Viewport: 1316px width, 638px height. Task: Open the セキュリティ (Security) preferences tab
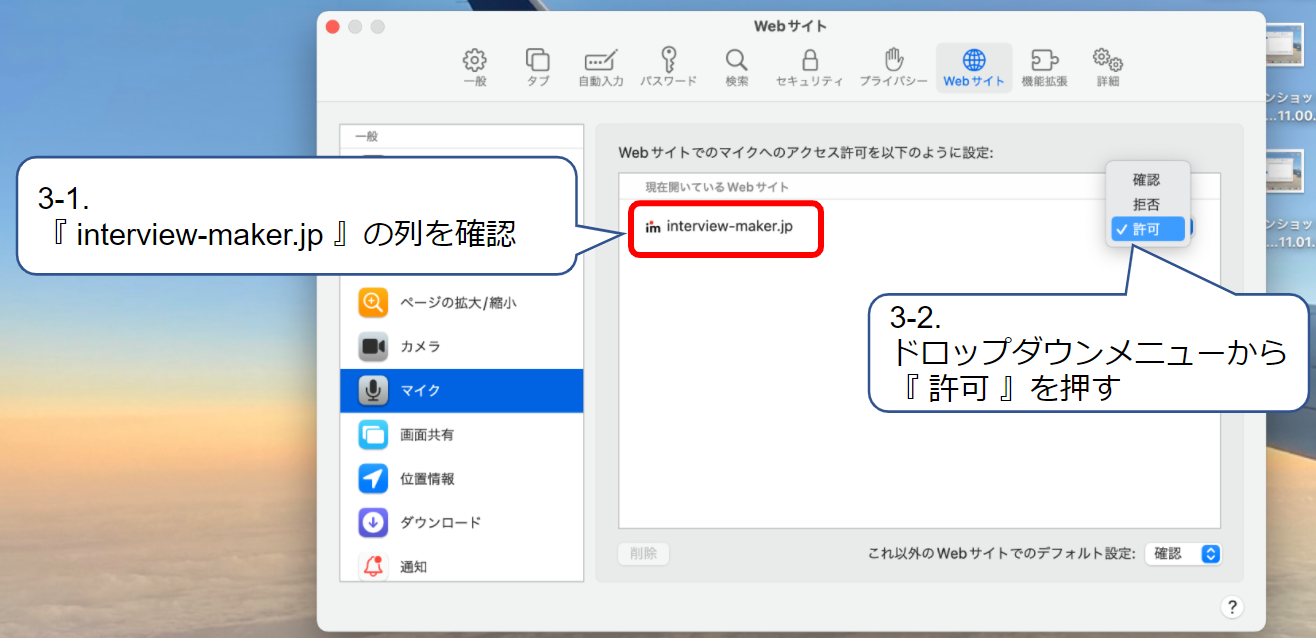[x=810, y=67]
